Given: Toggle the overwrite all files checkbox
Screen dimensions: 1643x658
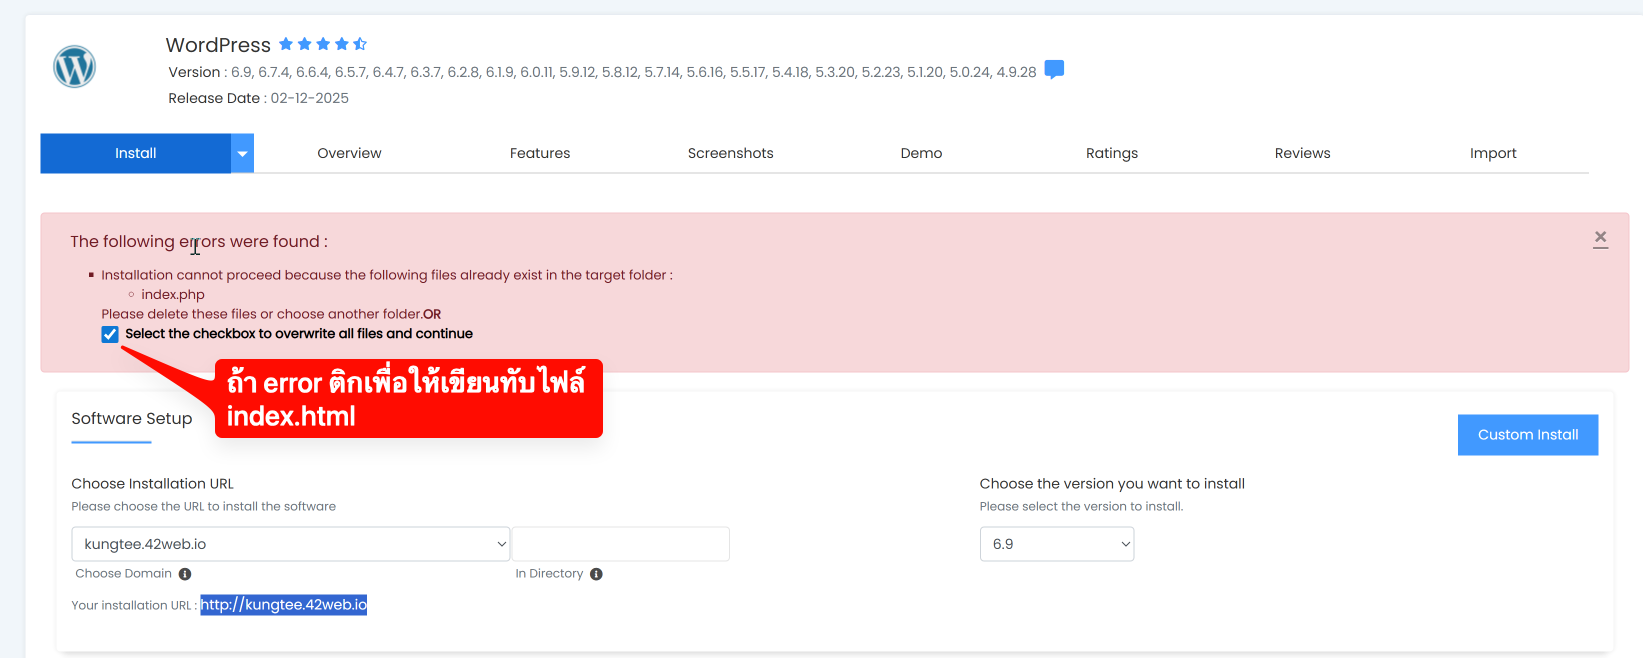Looking at the screenshot, I should [x=110, y=334].
